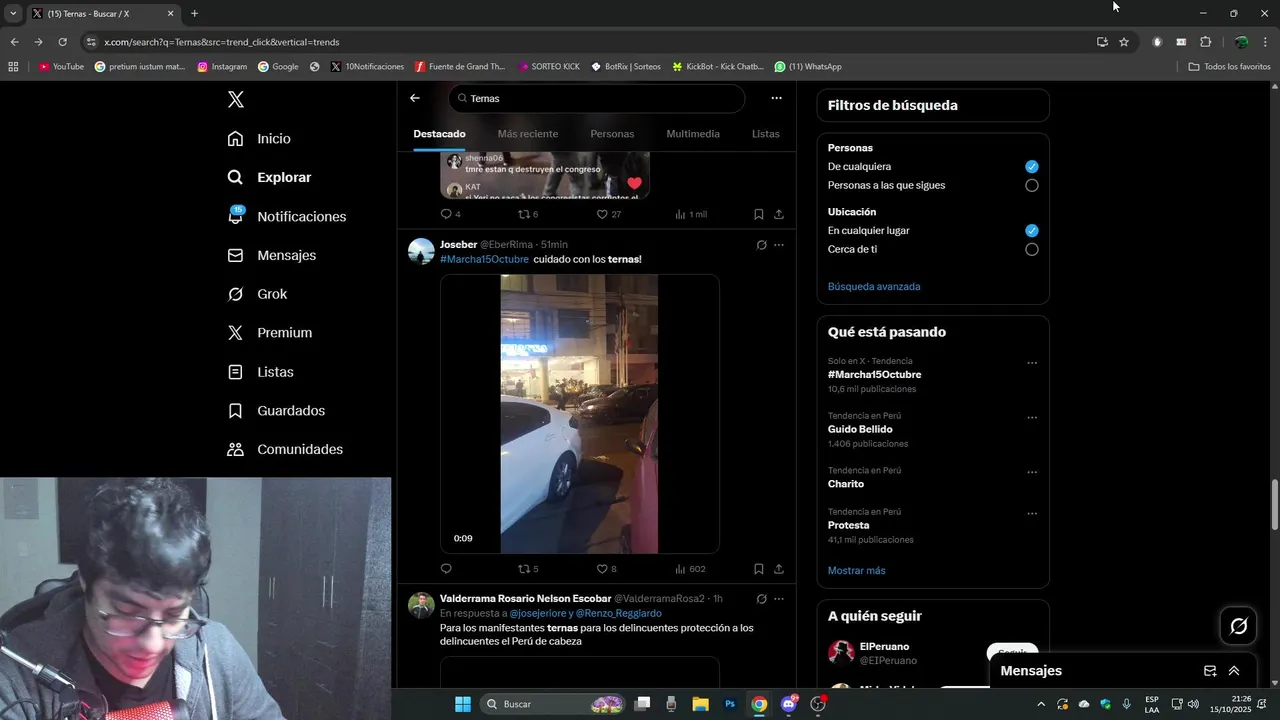
Task: Open Notificaciones in sidebar
Action: 286,216
